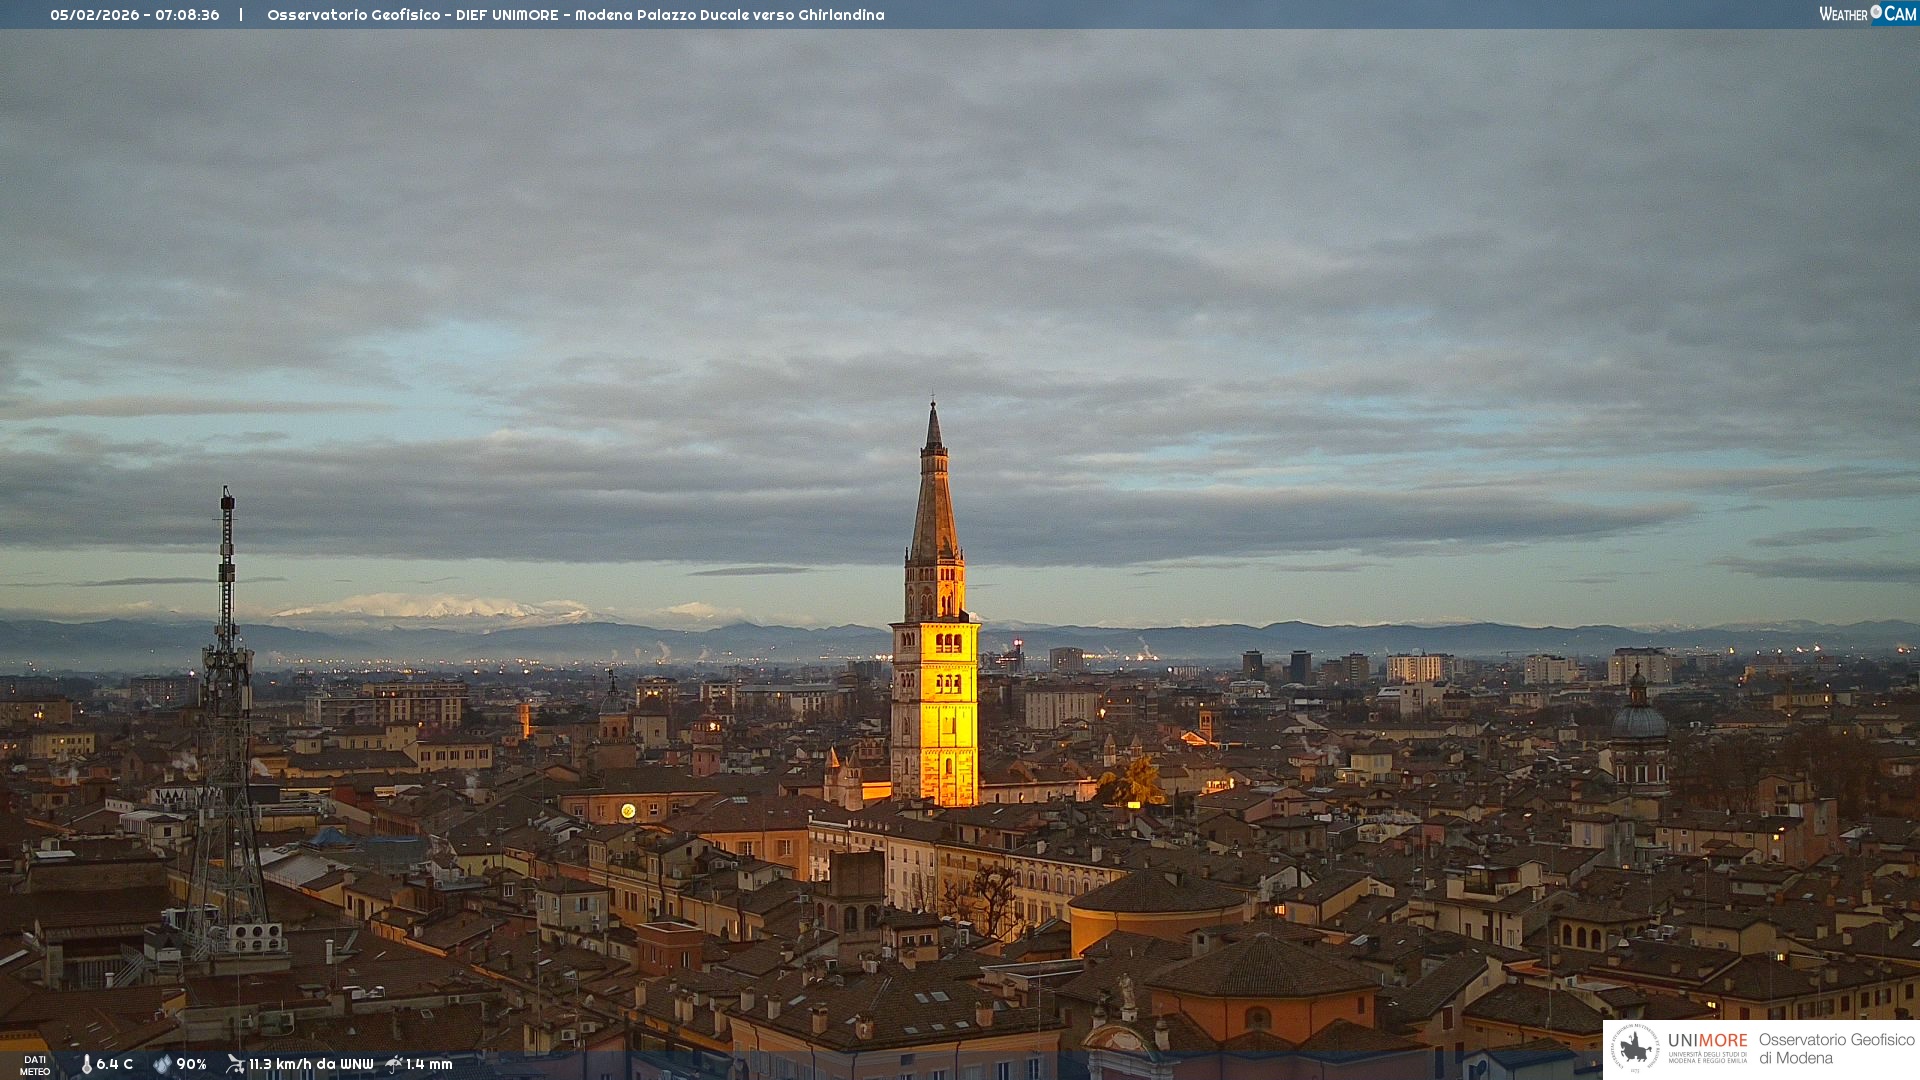Click the illuminated Ghirlandina tower
1920x1080 pixels.
point(935,690)
